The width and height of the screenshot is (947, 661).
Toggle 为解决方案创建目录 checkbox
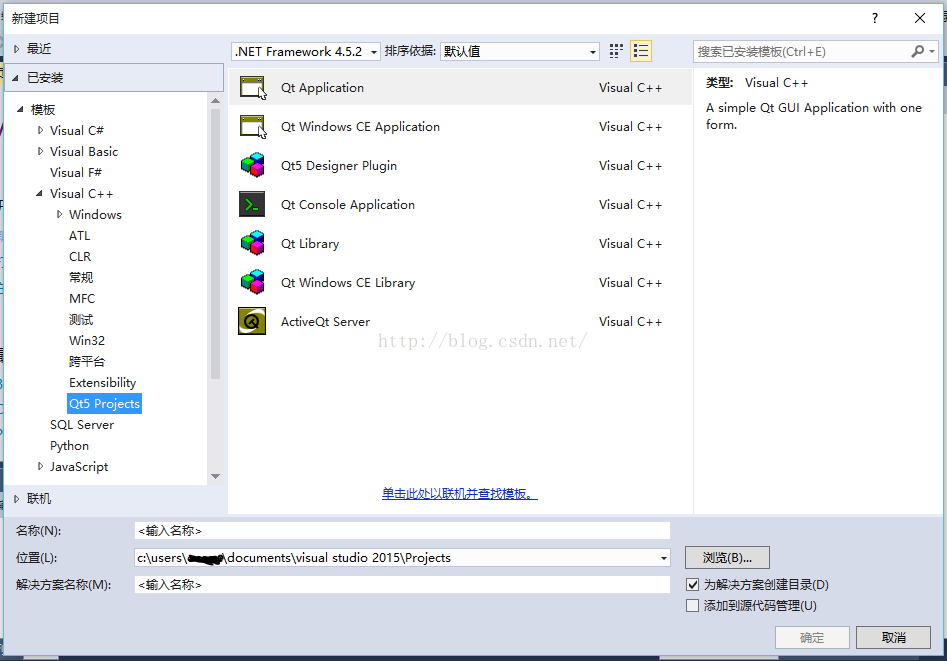(693, 585)
